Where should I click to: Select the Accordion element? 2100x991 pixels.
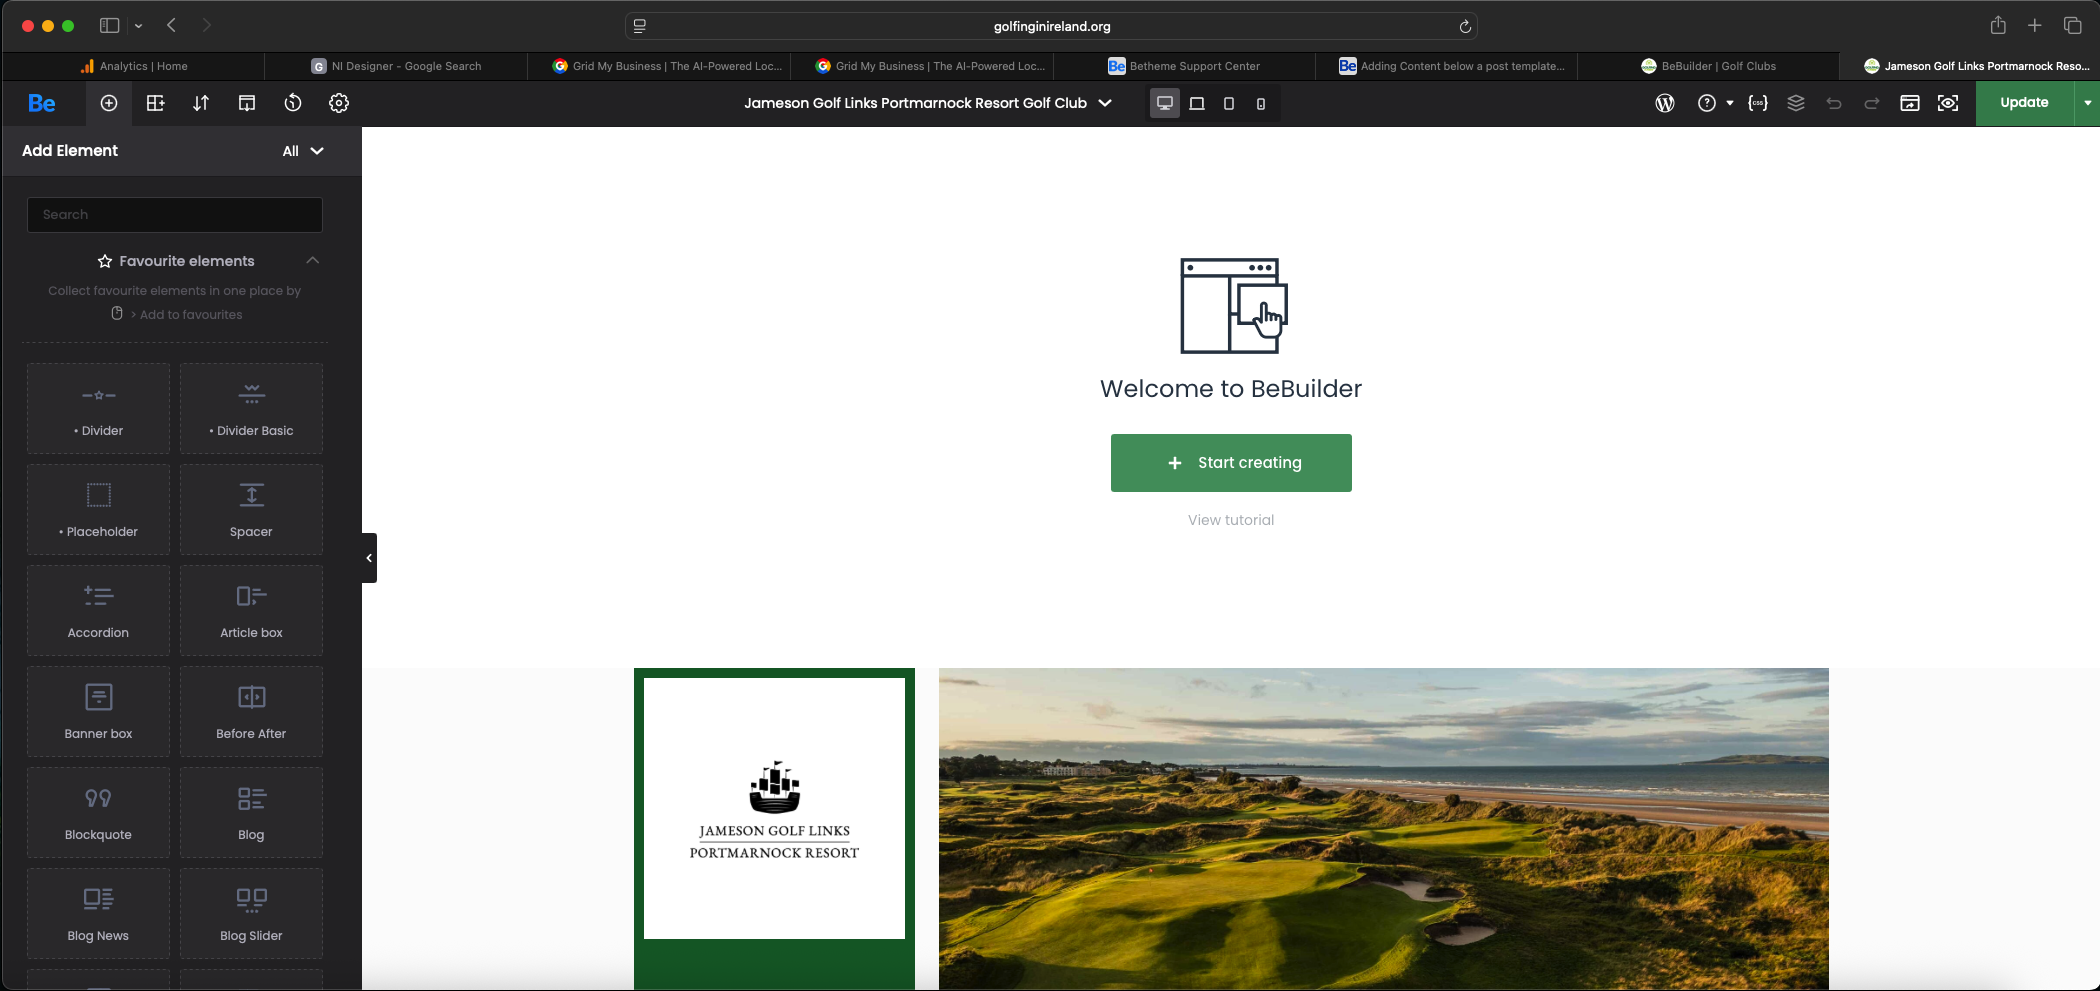click(x=98, y=611)
